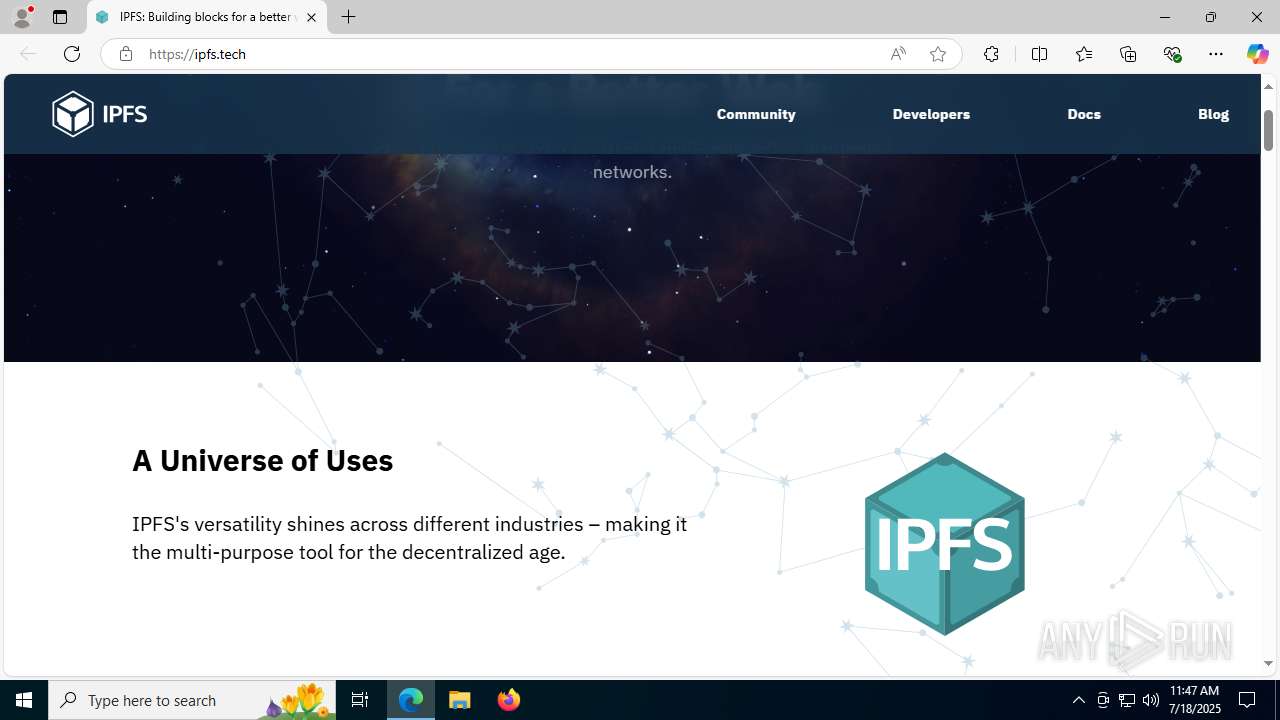The image size is (1280, 720).
Task: Open Settings and more ellipsis menu
Action: click(x=1216, y=54)
